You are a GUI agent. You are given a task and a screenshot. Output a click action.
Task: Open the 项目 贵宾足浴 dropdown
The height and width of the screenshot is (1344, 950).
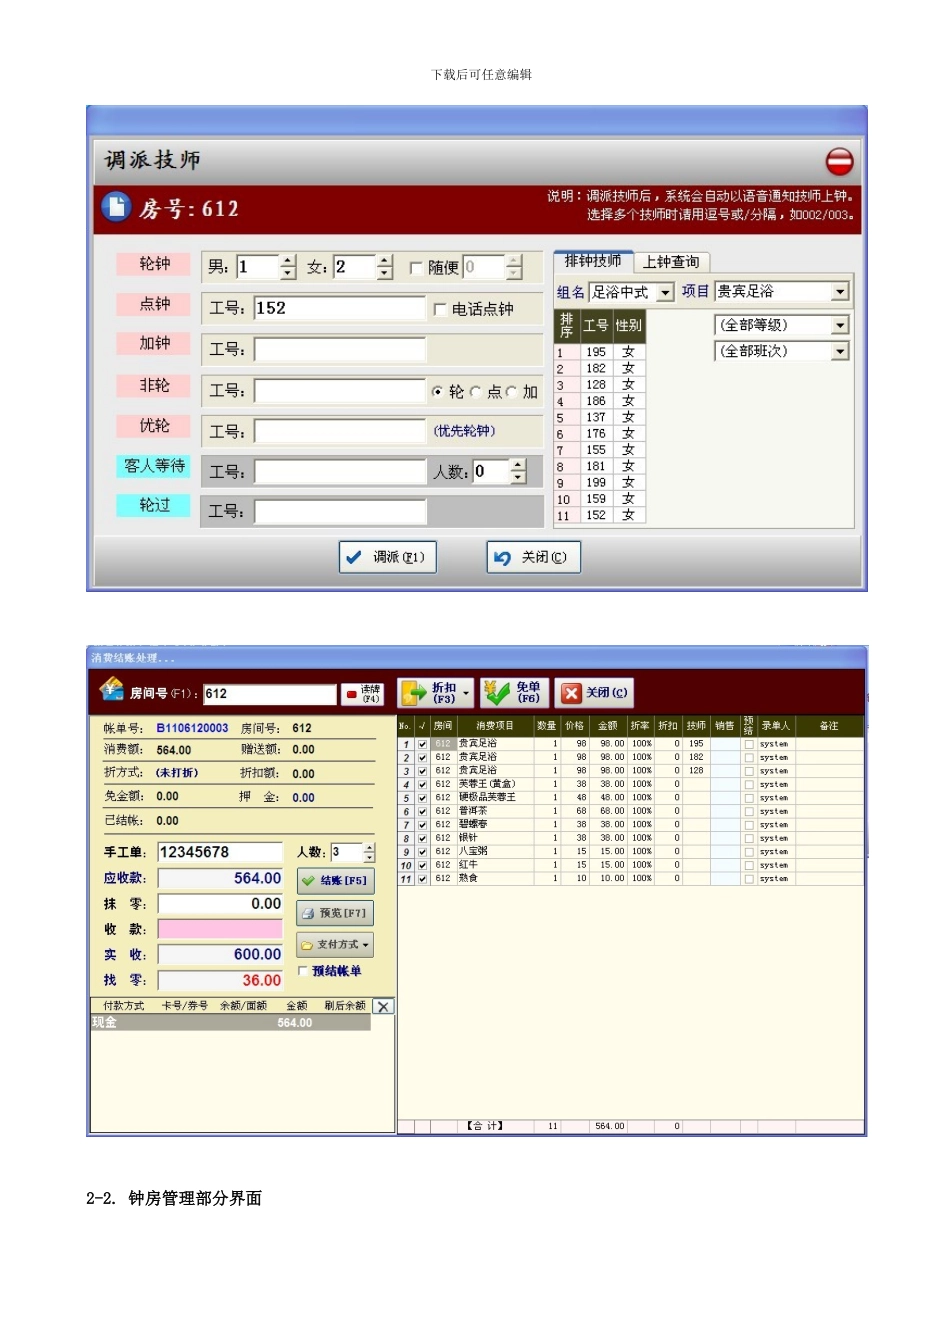coord(840,292)
